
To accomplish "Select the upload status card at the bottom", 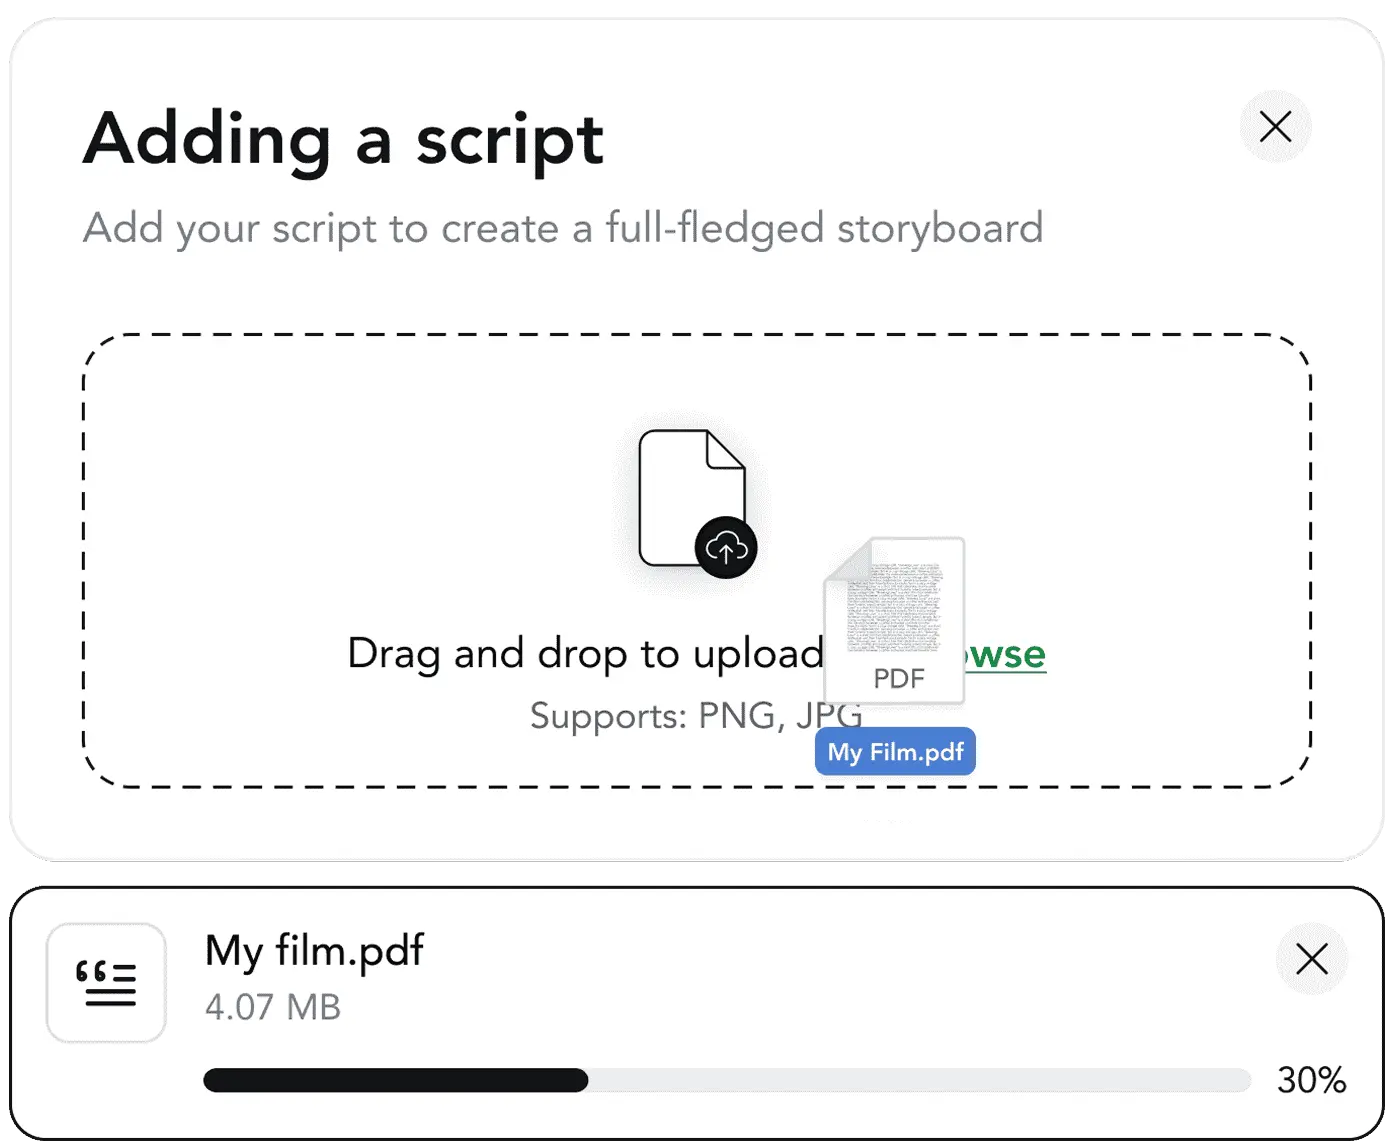I will (x=696, y=1012).
